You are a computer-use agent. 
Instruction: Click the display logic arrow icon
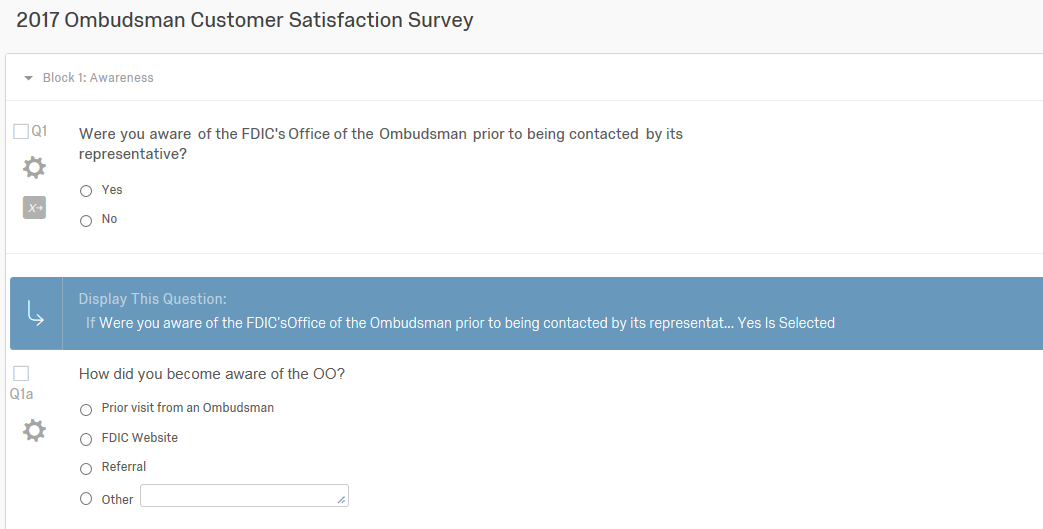[35, 314]
